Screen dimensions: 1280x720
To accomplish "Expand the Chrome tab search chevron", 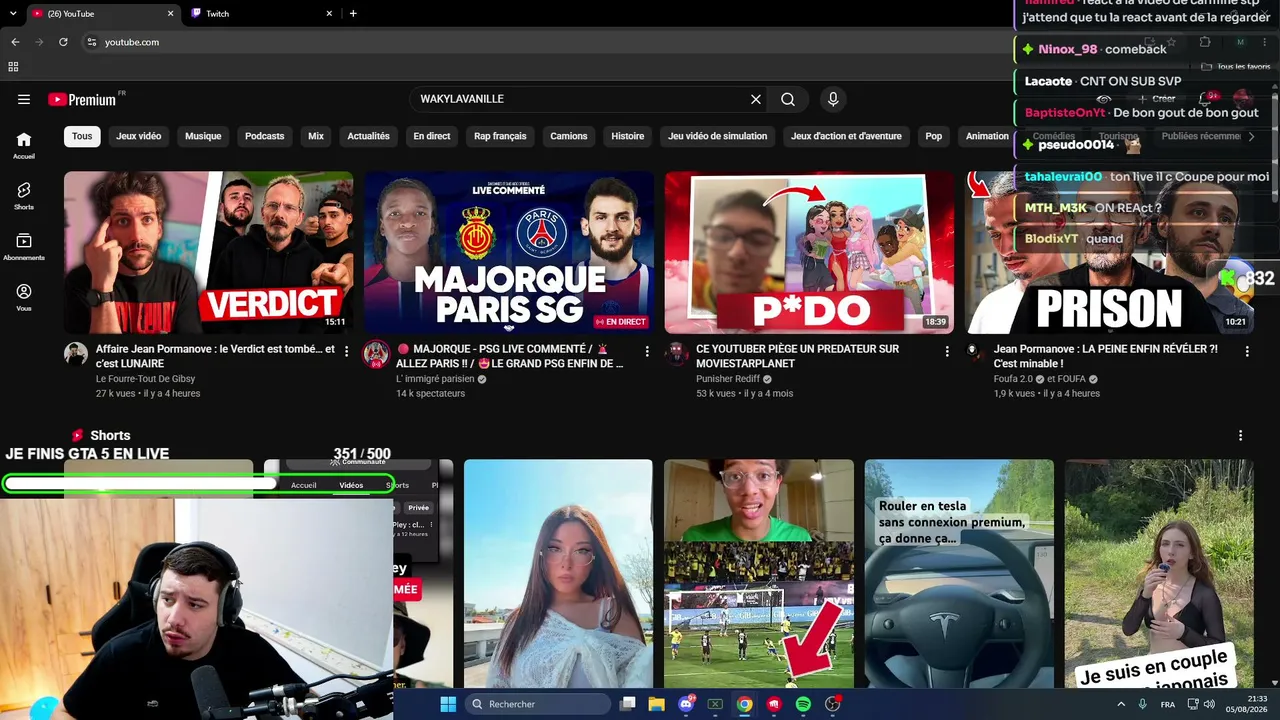I will click(x=15, y=13).
